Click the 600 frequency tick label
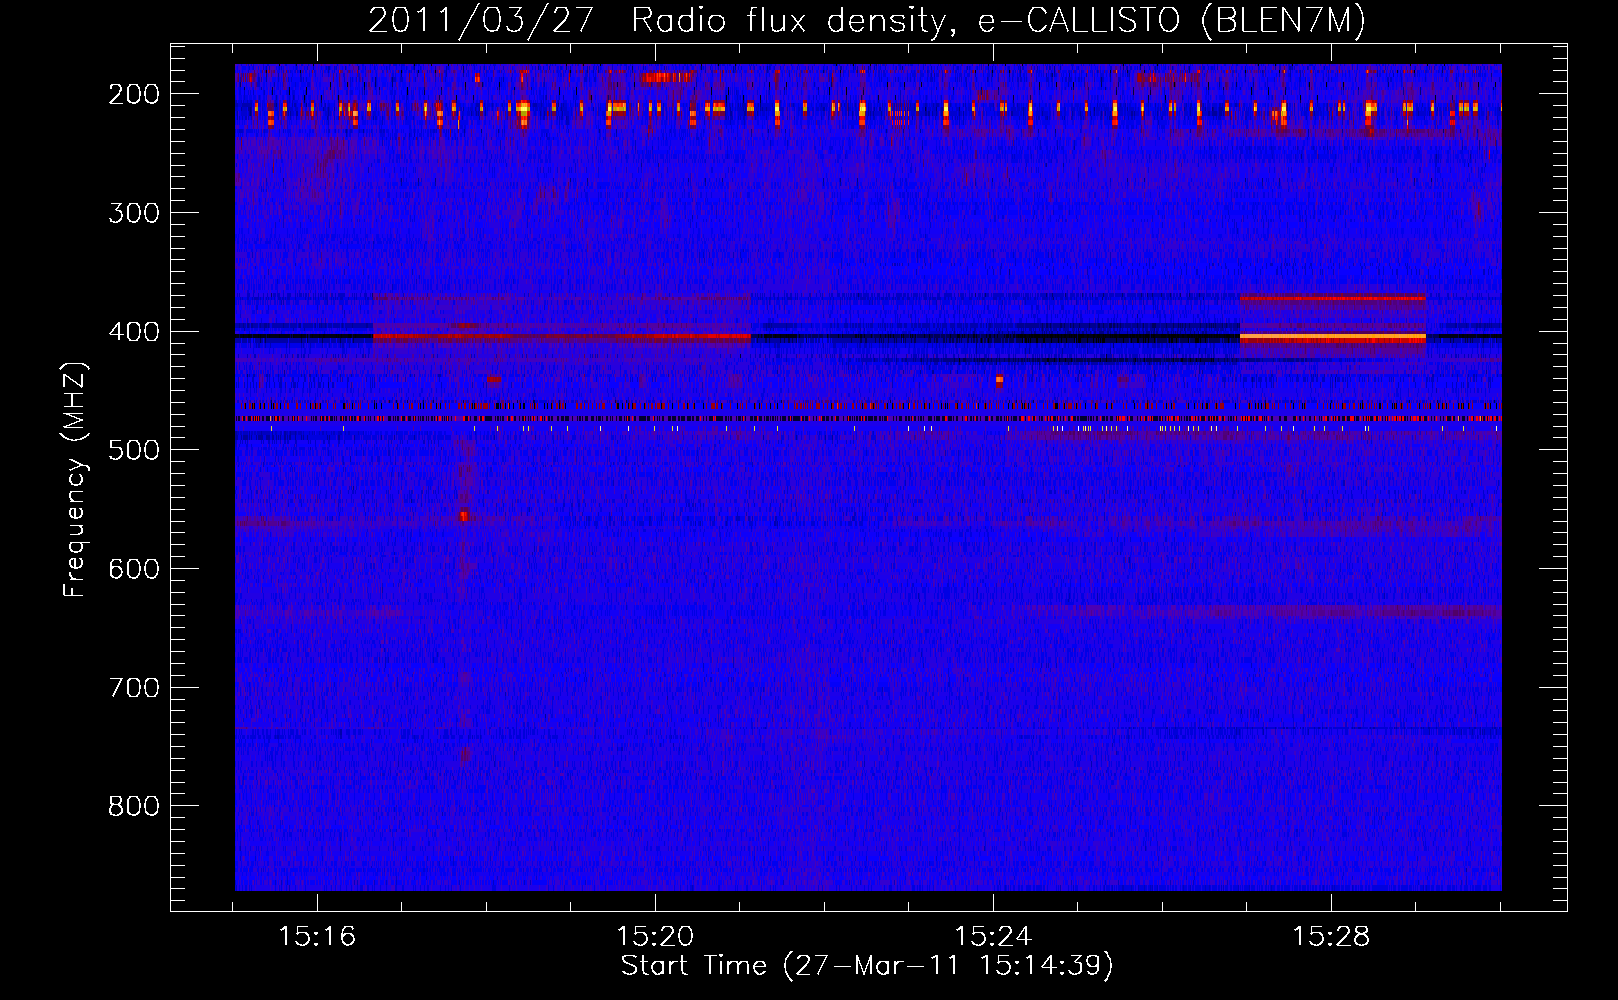This screenshot has height=1000, width=1618. coord(134,569)
